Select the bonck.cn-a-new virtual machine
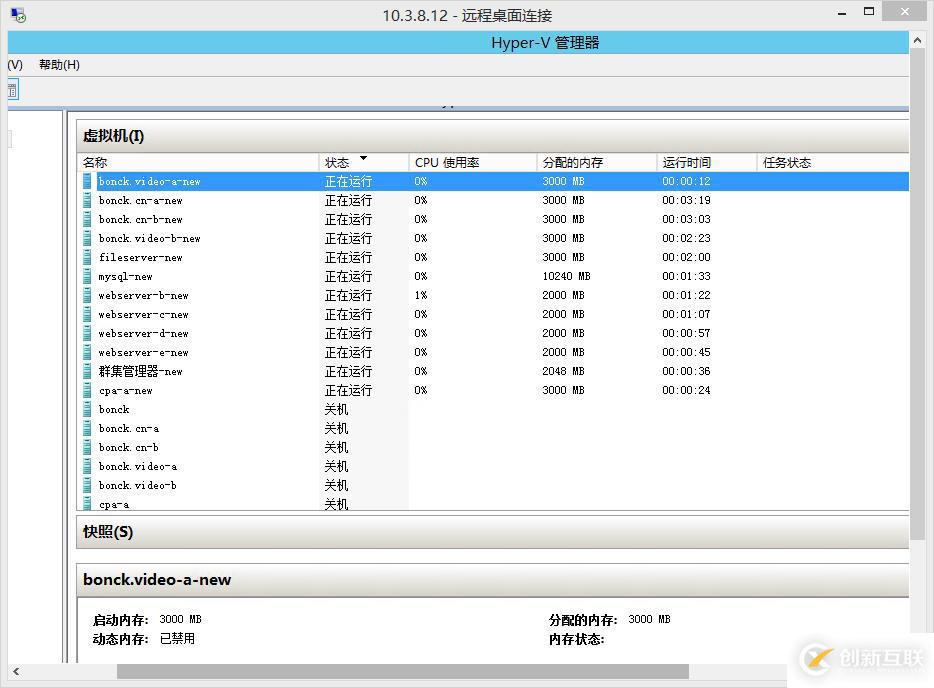 (493, 200)
